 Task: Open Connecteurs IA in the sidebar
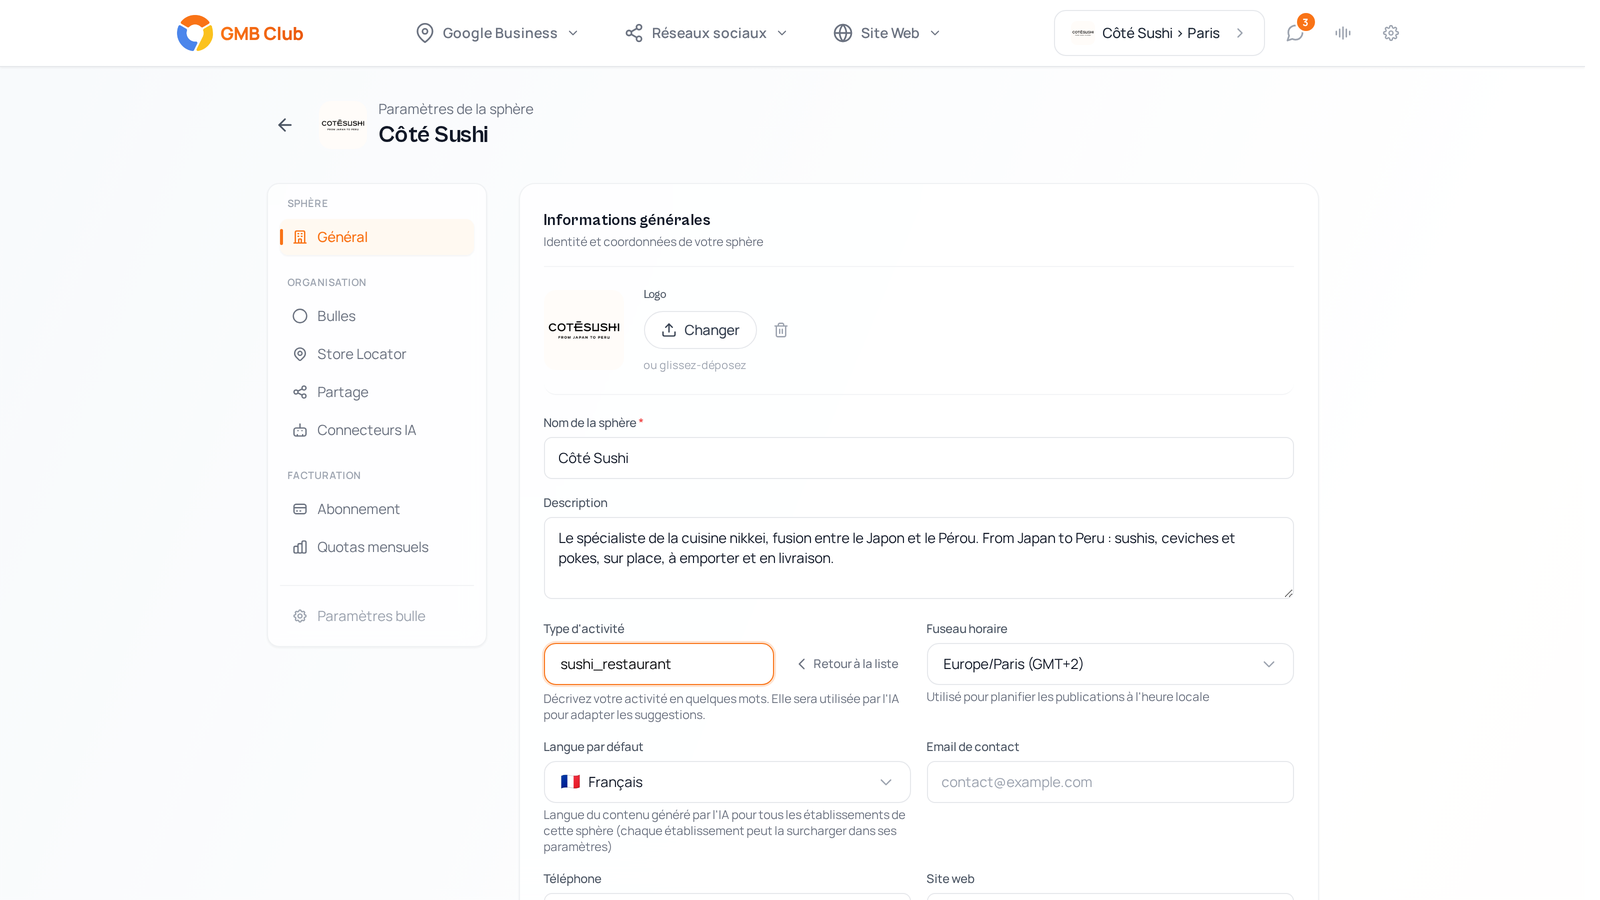(377, 430)
